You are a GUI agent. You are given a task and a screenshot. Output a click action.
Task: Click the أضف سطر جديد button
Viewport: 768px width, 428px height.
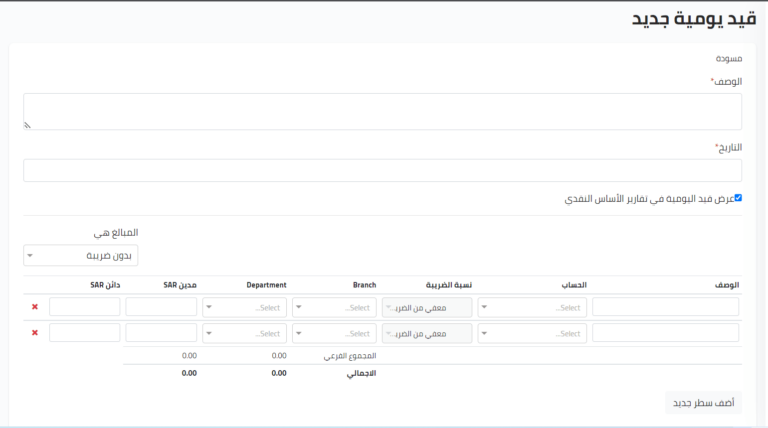(703, 403)
